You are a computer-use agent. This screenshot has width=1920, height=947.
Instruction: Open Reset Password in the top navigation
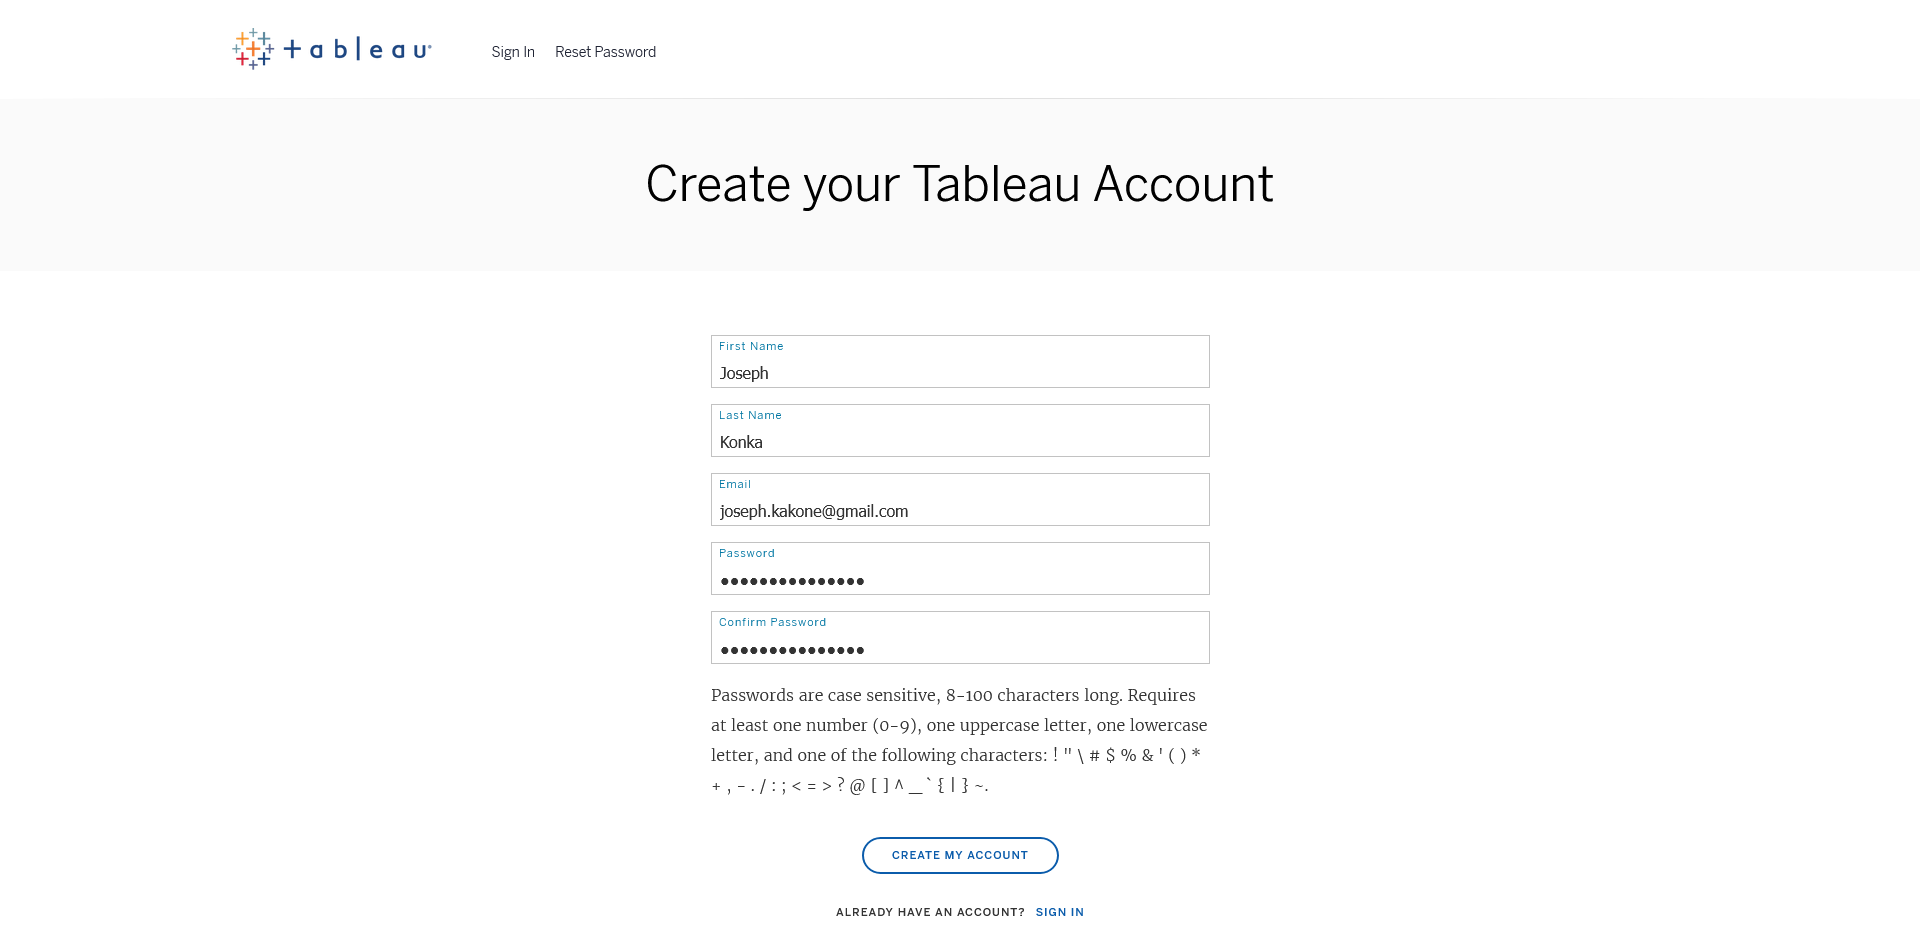tap(605, 52)
